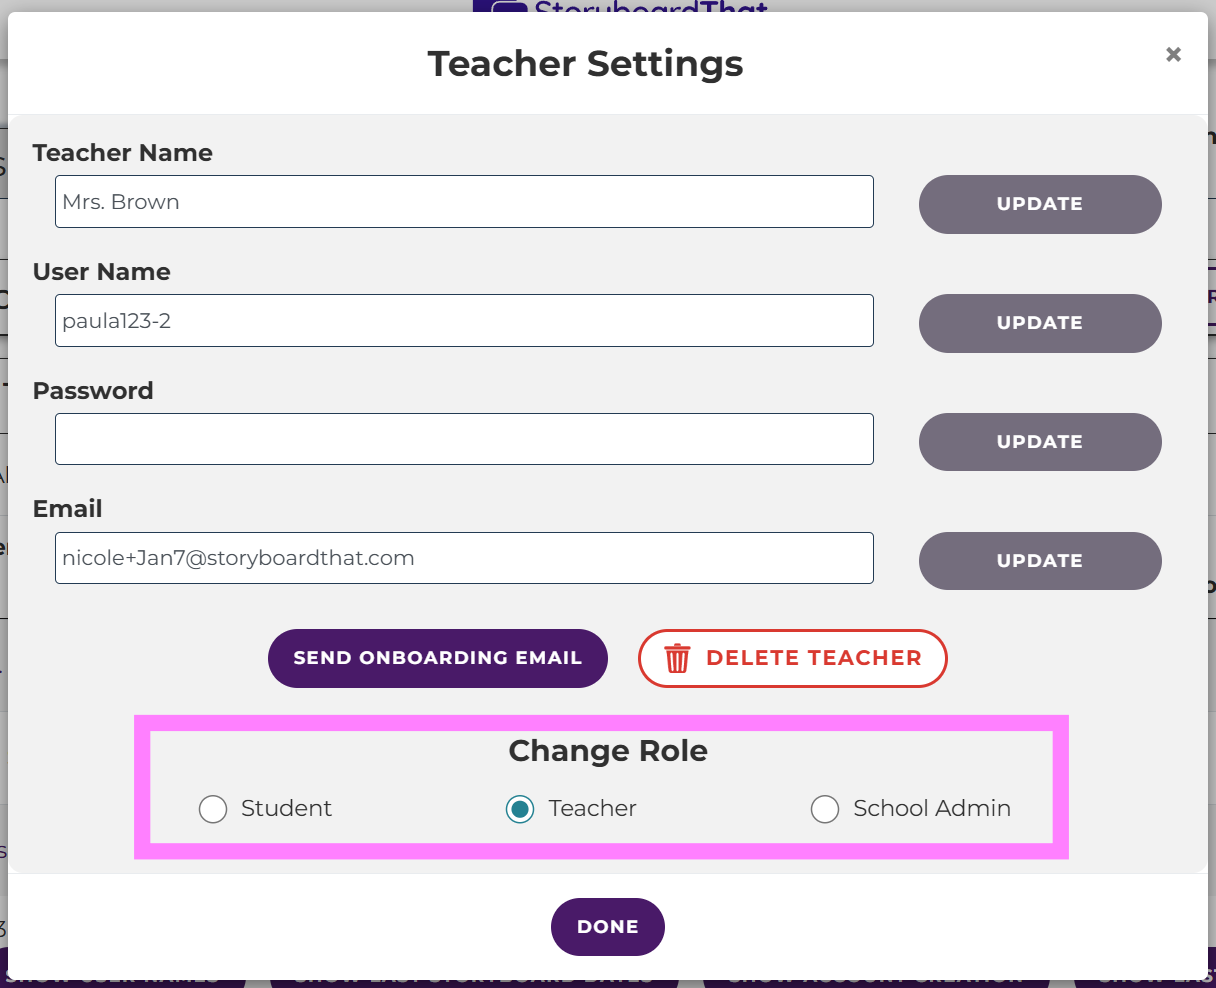Send the onboarding email
This screenshot has height=988, width=1216.
[x=437, y=658]
